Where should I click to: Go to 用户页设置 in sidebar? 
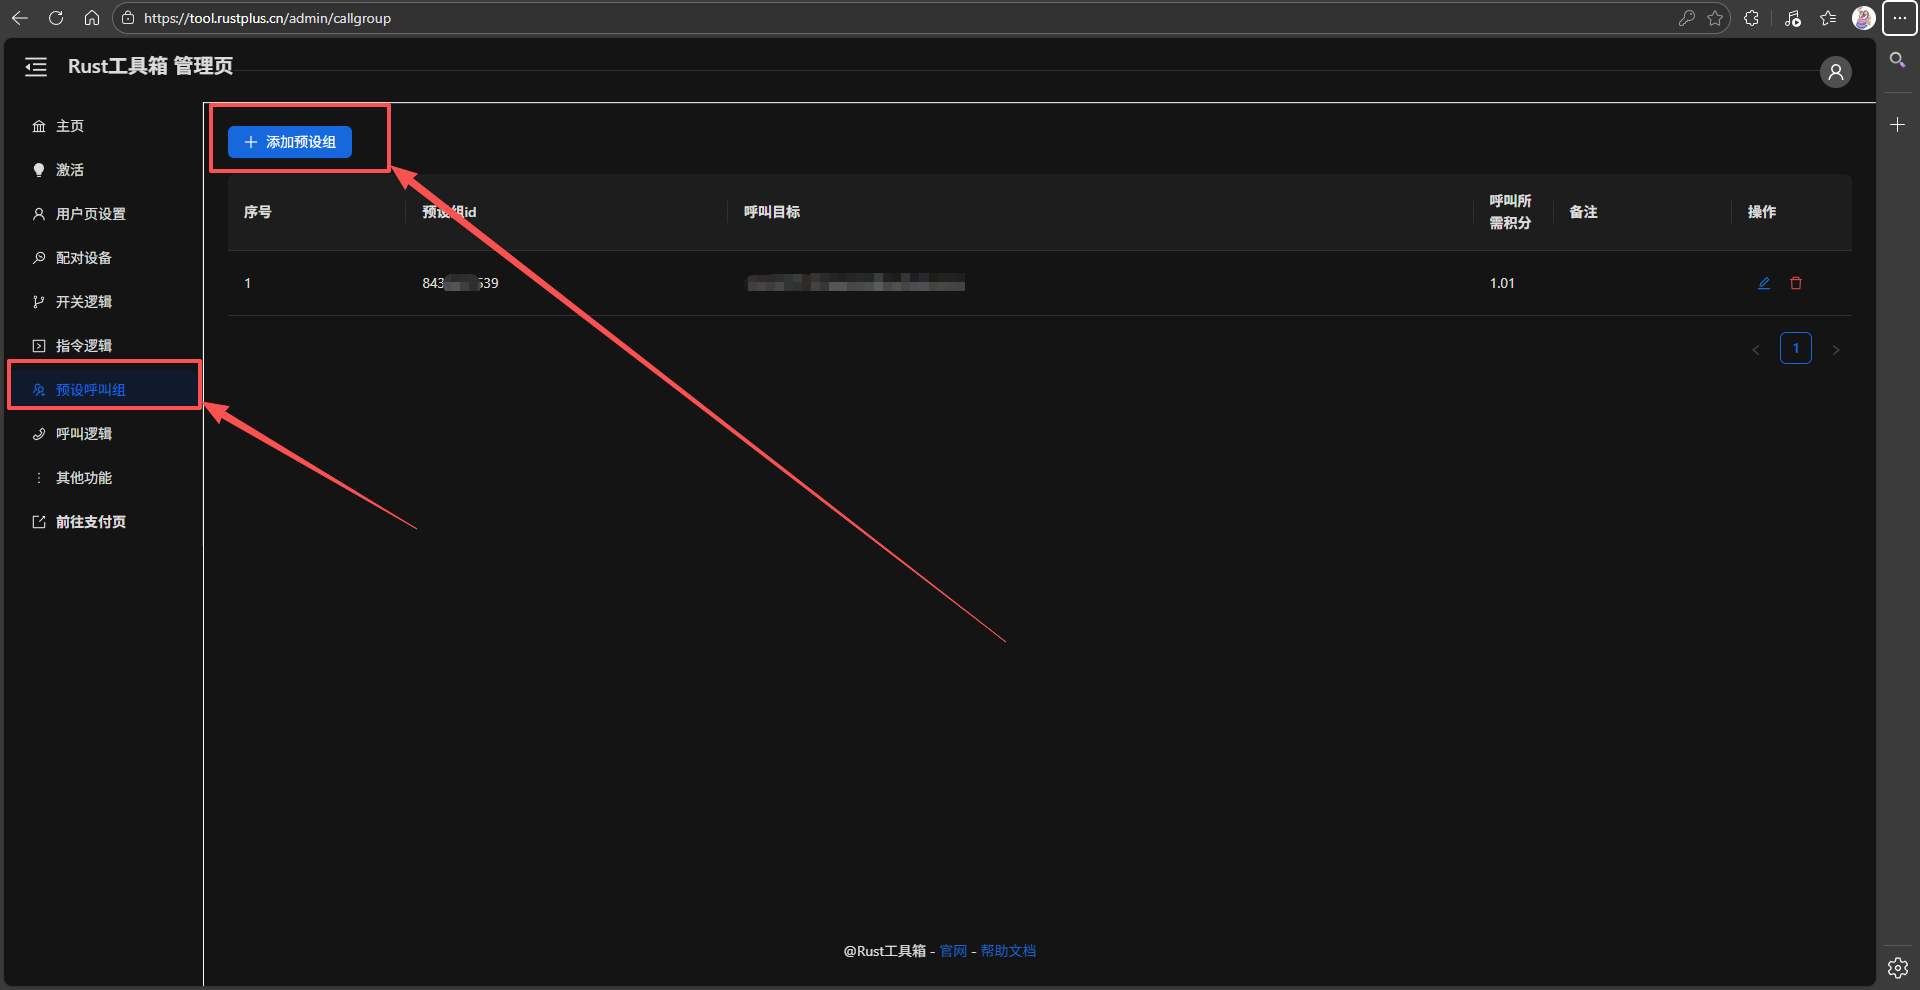pyautogui.click(x=90, y=214)
